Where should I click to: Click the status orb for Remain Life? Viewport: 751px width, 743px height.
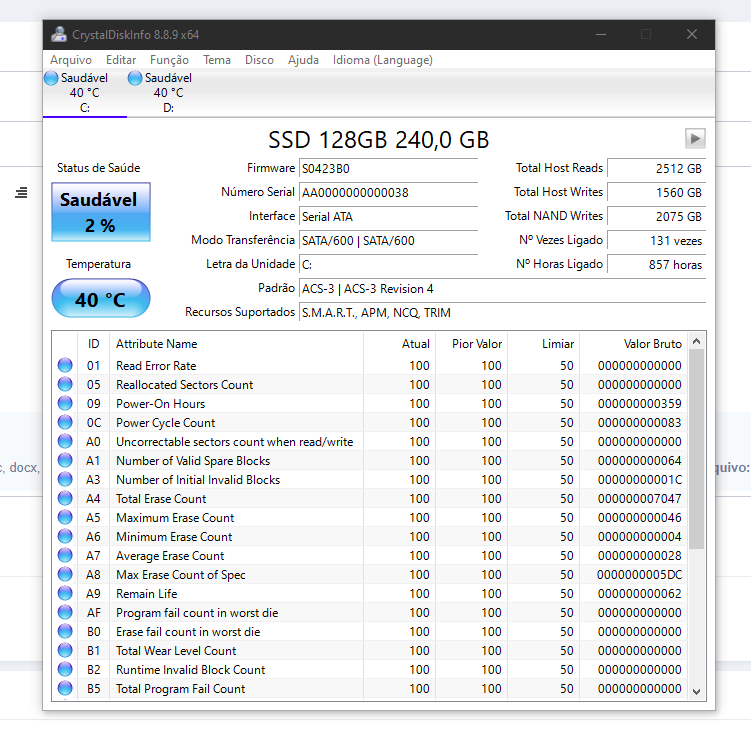65,593
